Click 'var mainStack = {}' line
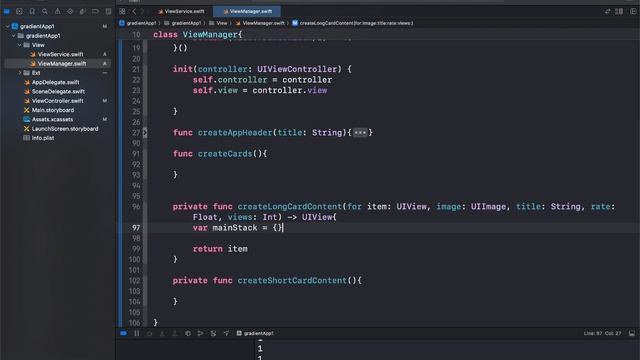The image size is (640, 360). pos(237,228)
